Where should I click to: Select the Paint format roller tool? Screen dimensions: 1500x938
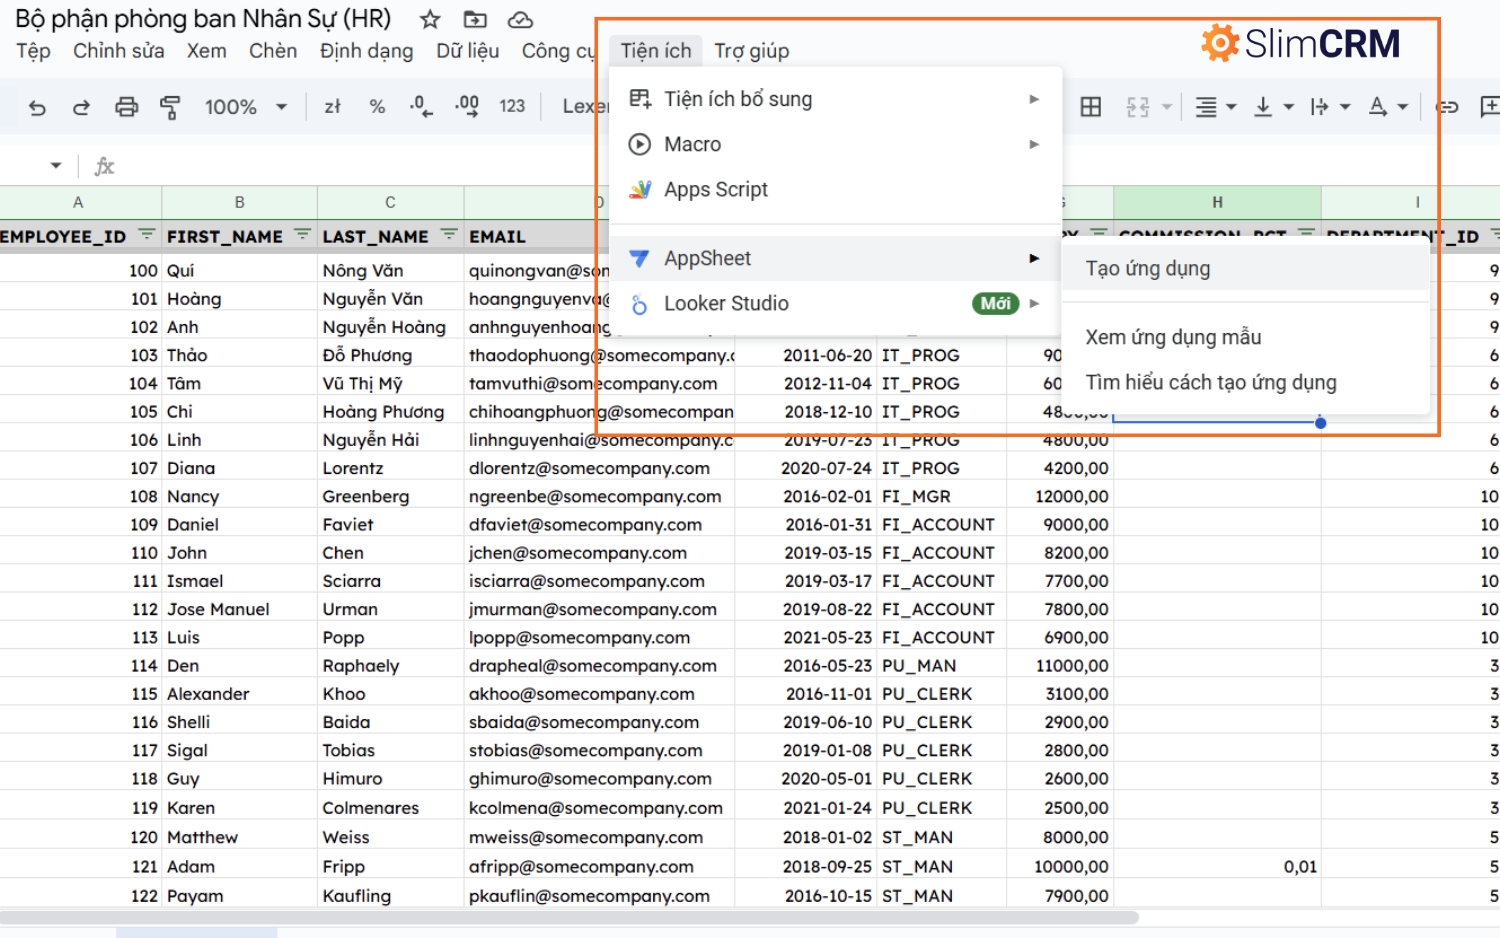(170, 107)
